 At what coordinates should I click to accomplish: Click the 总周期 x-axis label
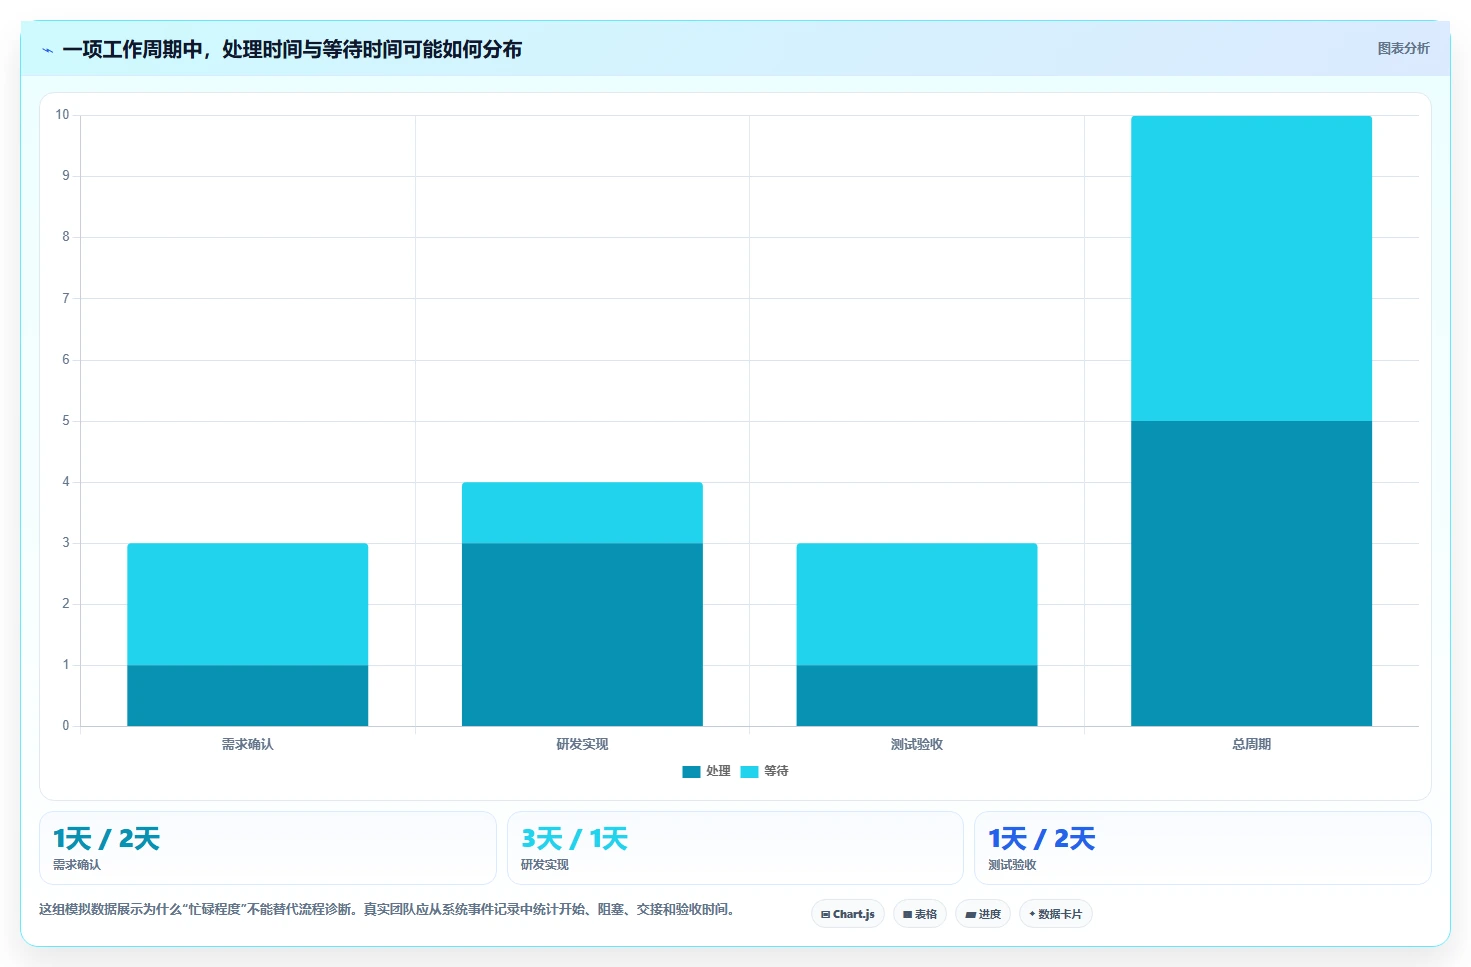point(1251,744)
